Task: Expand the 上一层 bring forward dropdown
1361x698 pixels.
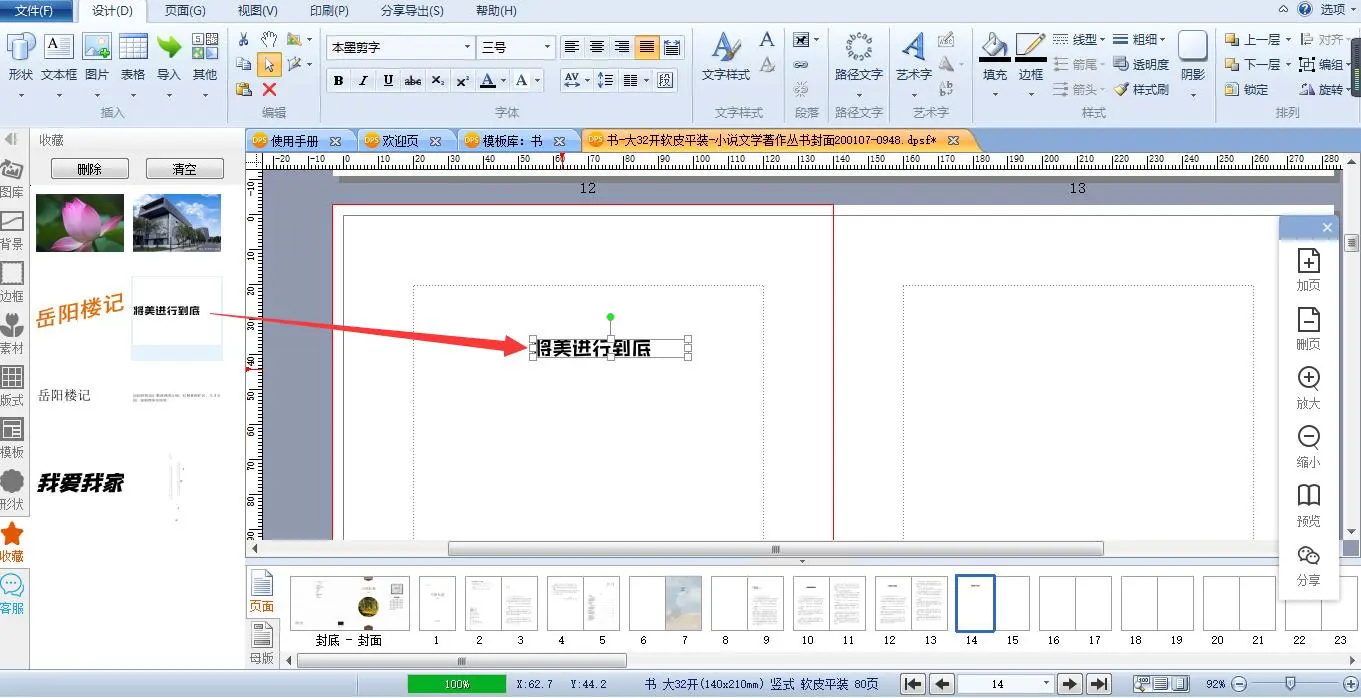Action: 1288,39
